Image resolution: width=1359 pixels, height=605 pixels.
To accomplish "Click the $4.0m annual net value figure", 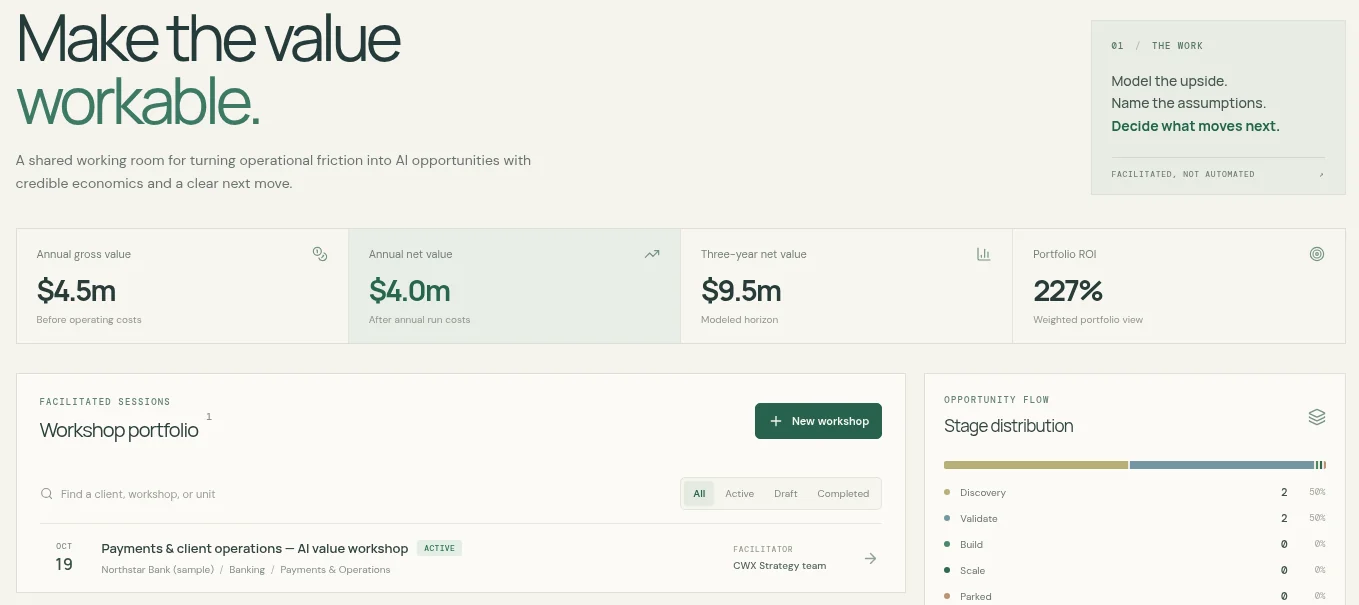I will click(410, 291).
